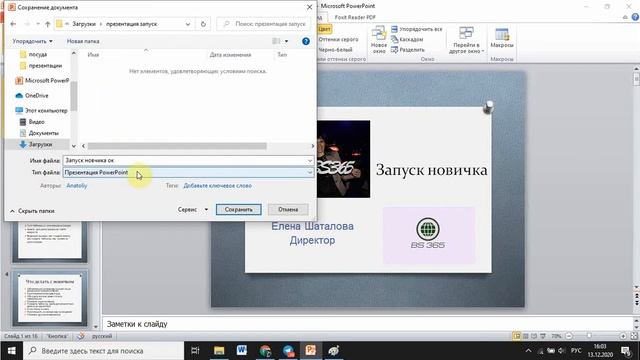The image size is (640, 360).
Task: Select OneDrive in the navigation pane
Action: 32,96
